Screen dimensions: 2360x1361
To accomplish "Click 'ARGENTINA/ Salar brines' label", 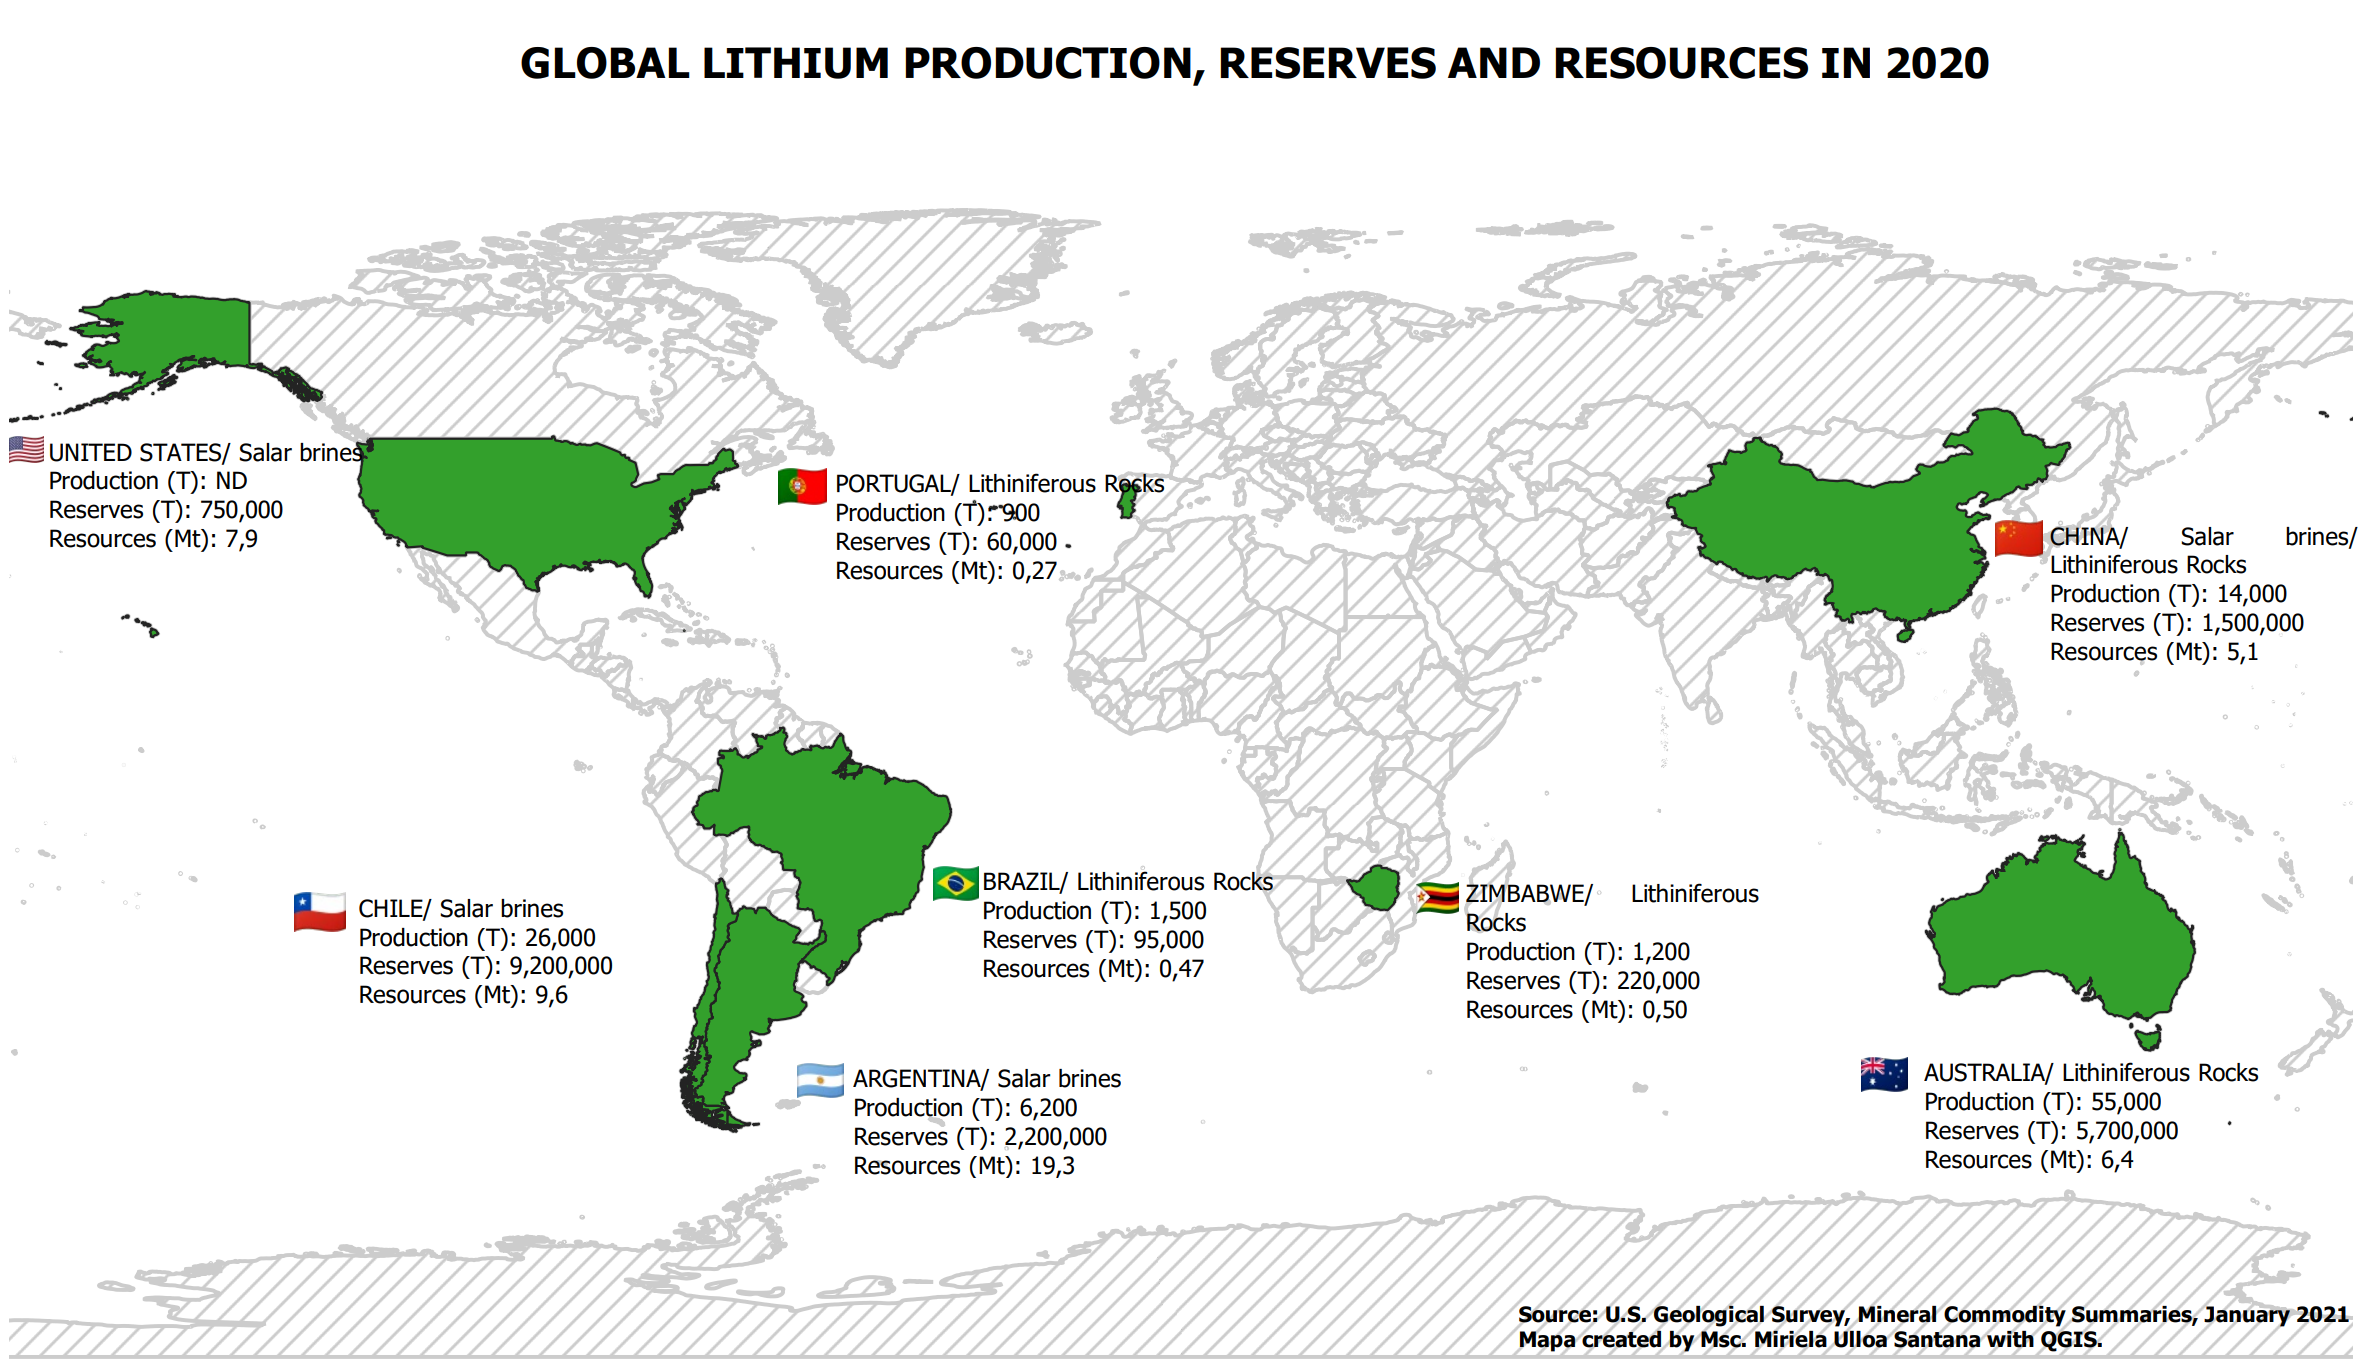I will pyautogui.click(x=987, y=1079).
